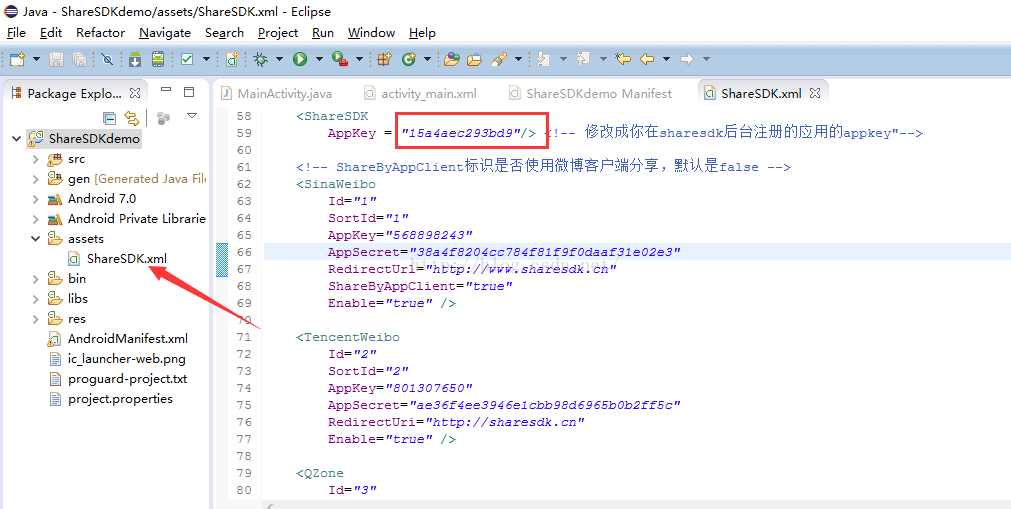
Task: Open the Lint check dropdown arrow
Action: pyautogui.click(x=206, y=59)
